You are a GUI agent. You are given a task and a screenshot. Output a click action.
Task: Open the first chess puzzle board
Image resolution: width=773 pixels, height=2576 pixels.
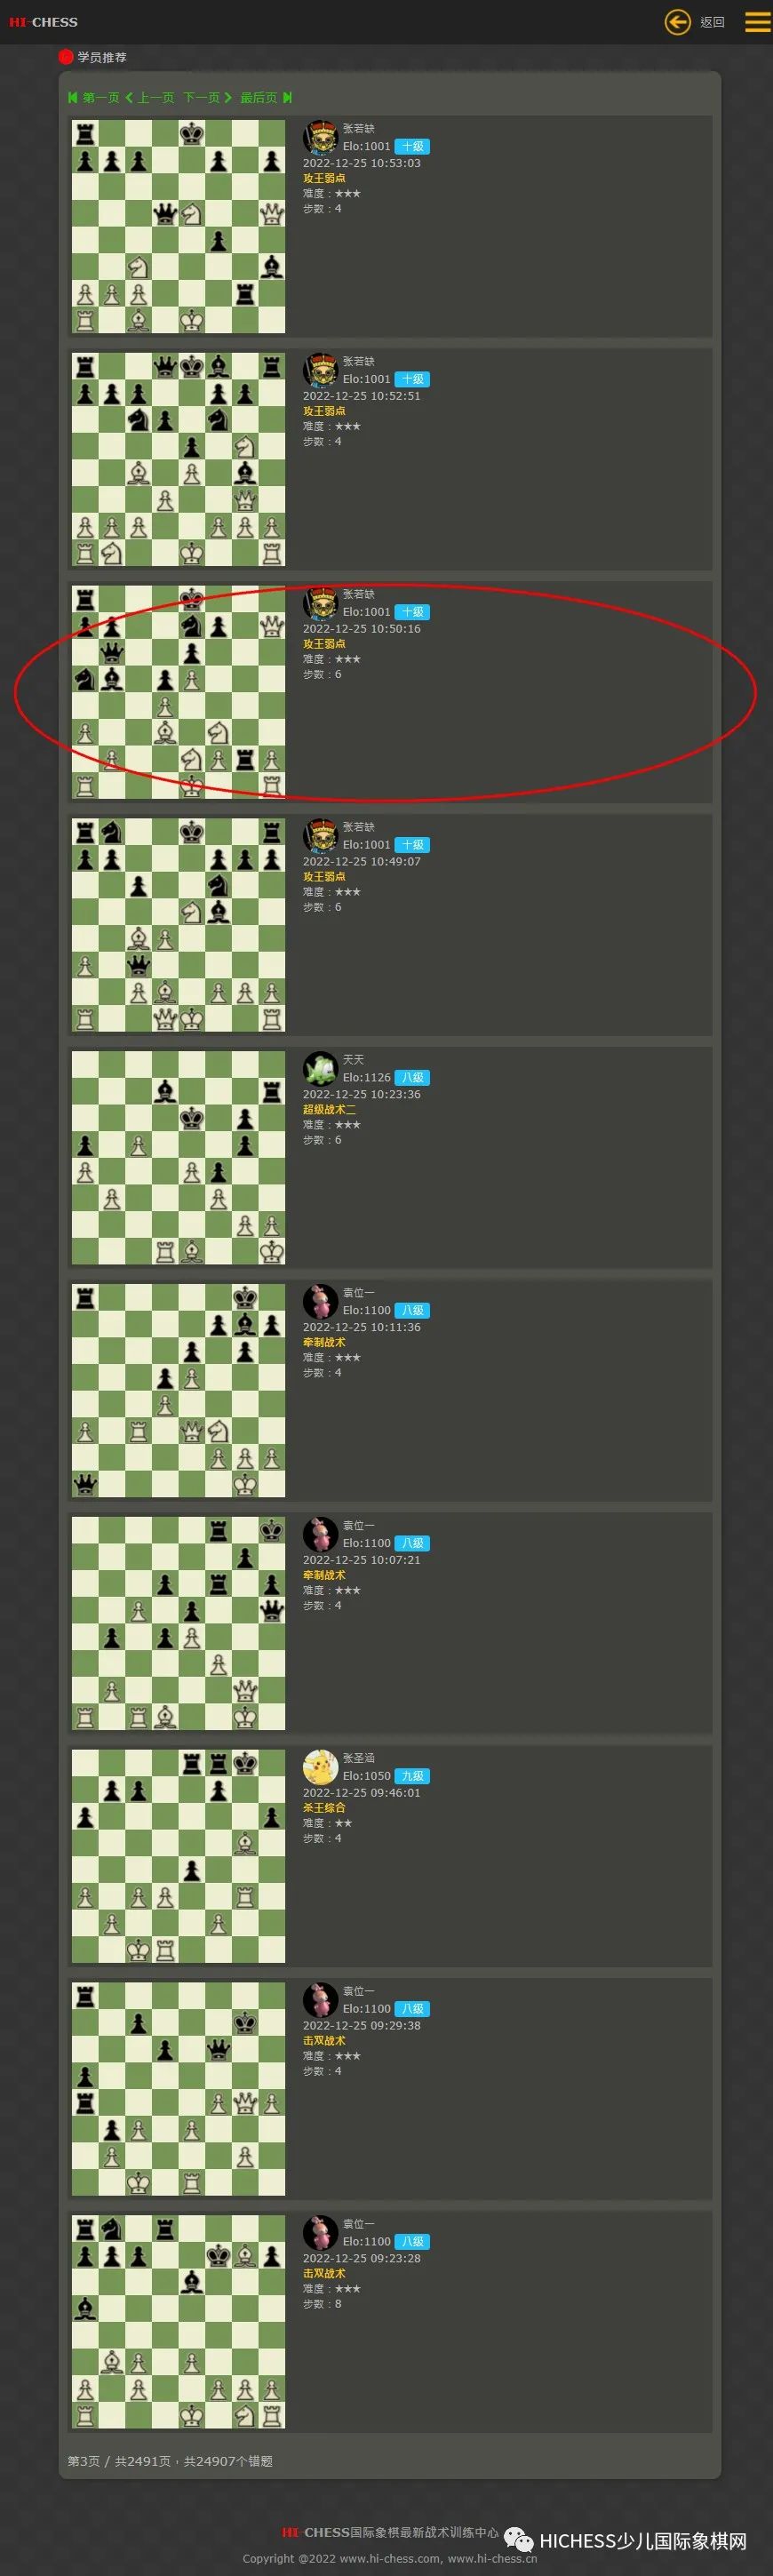point(178,227)
